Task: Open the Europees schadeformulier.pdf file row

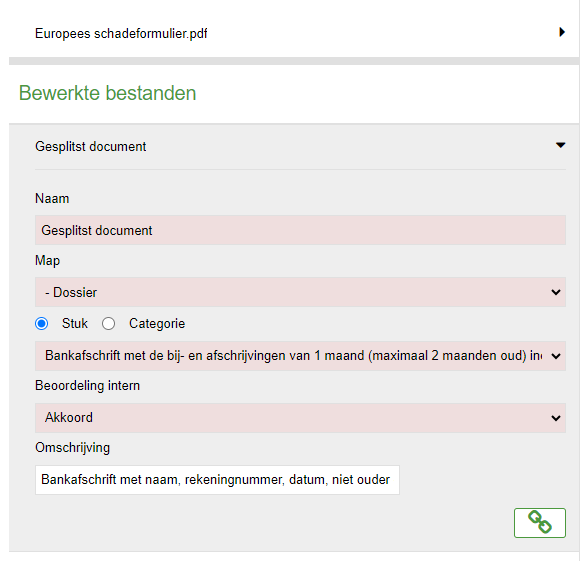Action: (x=294, y=33)
